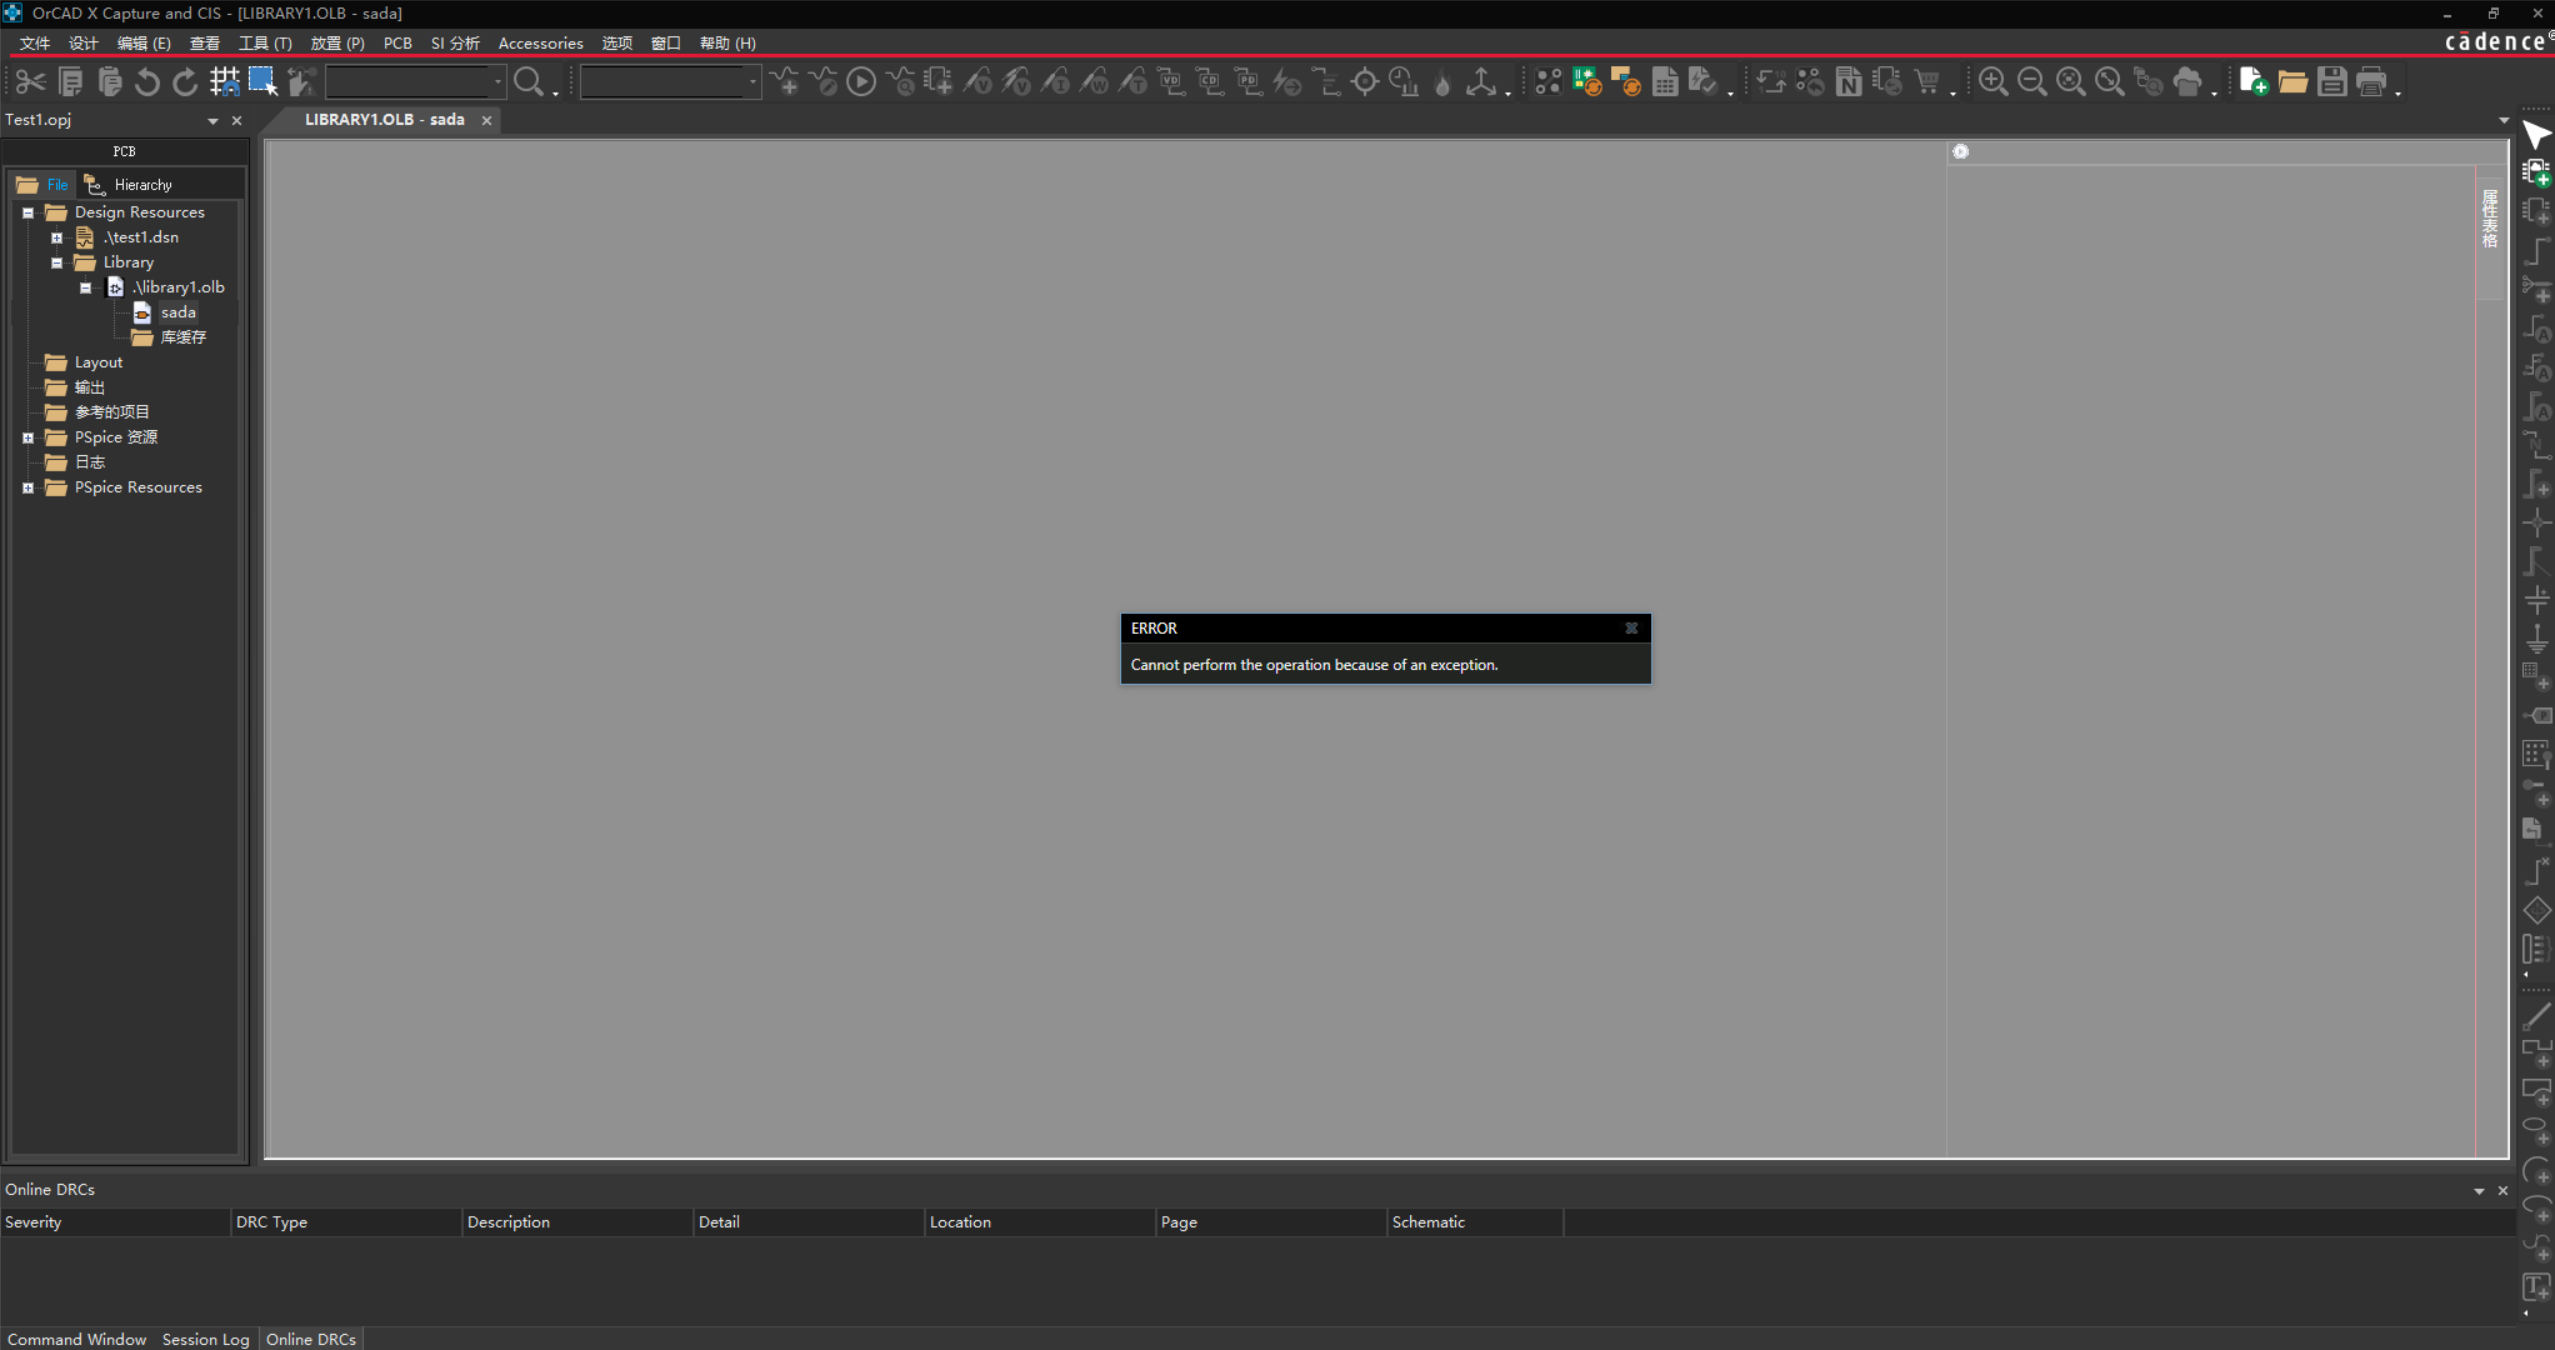Screen dimensions: 2555x1350
Task: Click the bill of materials table icon
Action: 1665,82
